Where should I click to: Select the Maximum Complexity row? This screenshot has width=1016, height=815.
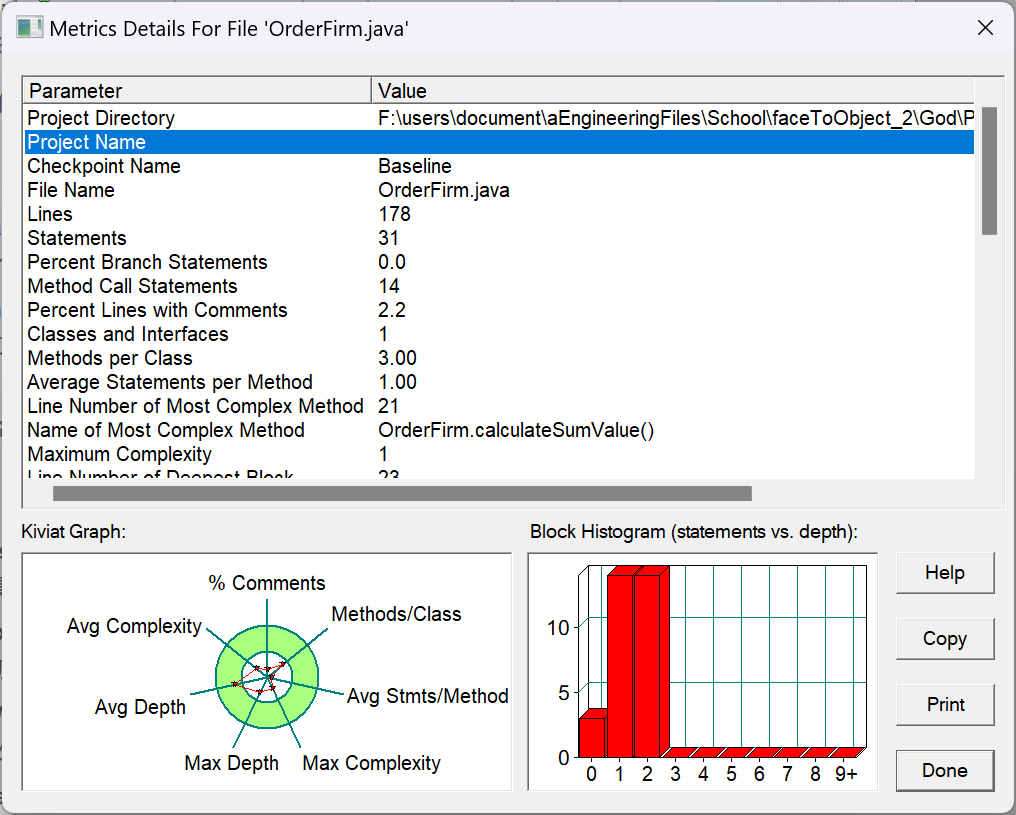499,453
